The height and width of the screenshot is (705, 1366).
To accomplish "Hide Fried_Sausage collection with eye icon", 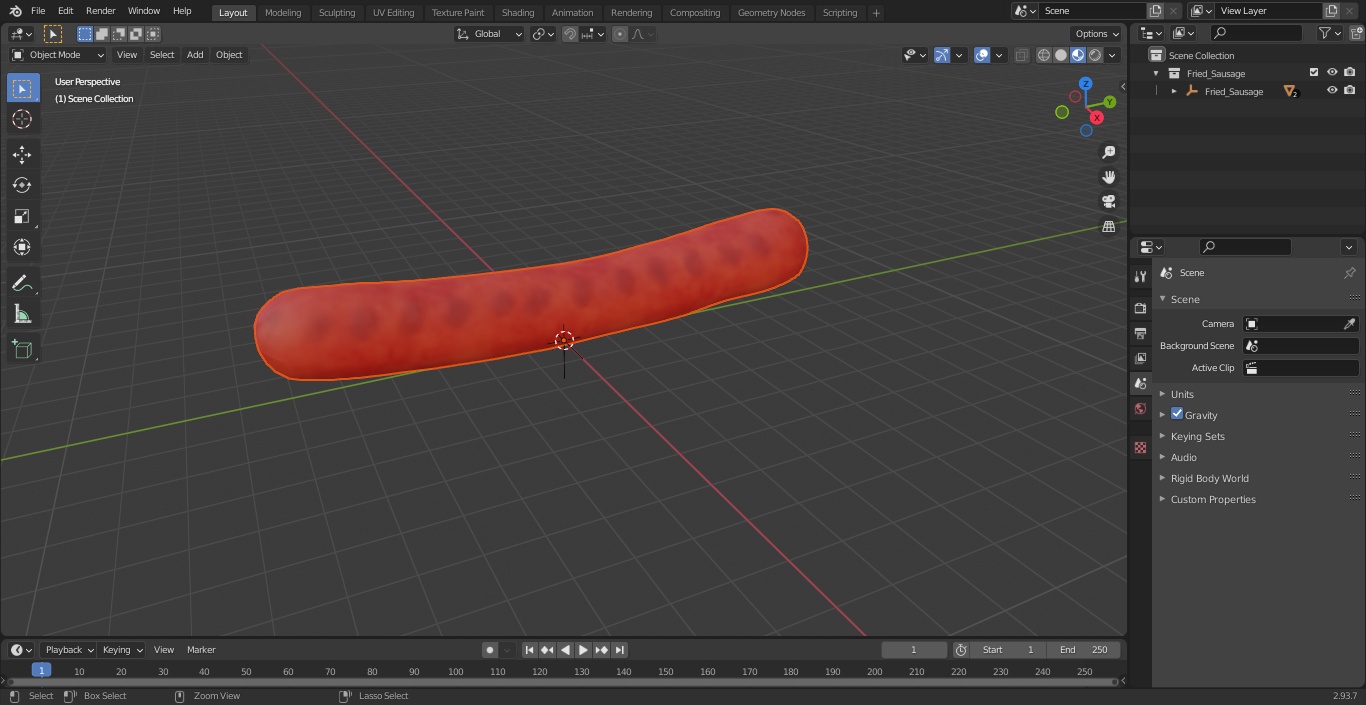I will click(x=1332, y=73).
